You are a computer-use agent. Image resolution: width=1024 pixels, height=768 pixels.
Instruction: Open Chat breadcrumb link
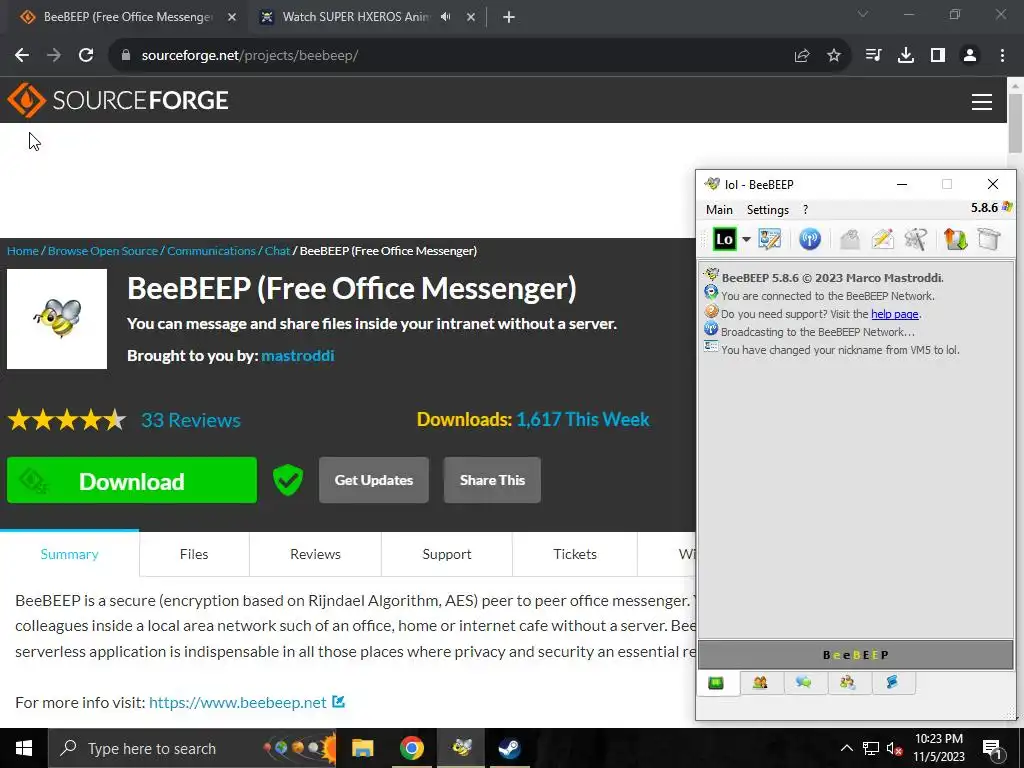click(277, 251)
